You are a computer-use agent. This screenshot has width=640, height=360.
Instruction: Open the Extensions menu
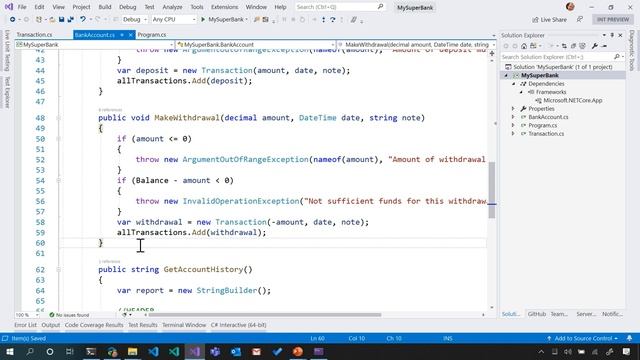click(224, 7)
